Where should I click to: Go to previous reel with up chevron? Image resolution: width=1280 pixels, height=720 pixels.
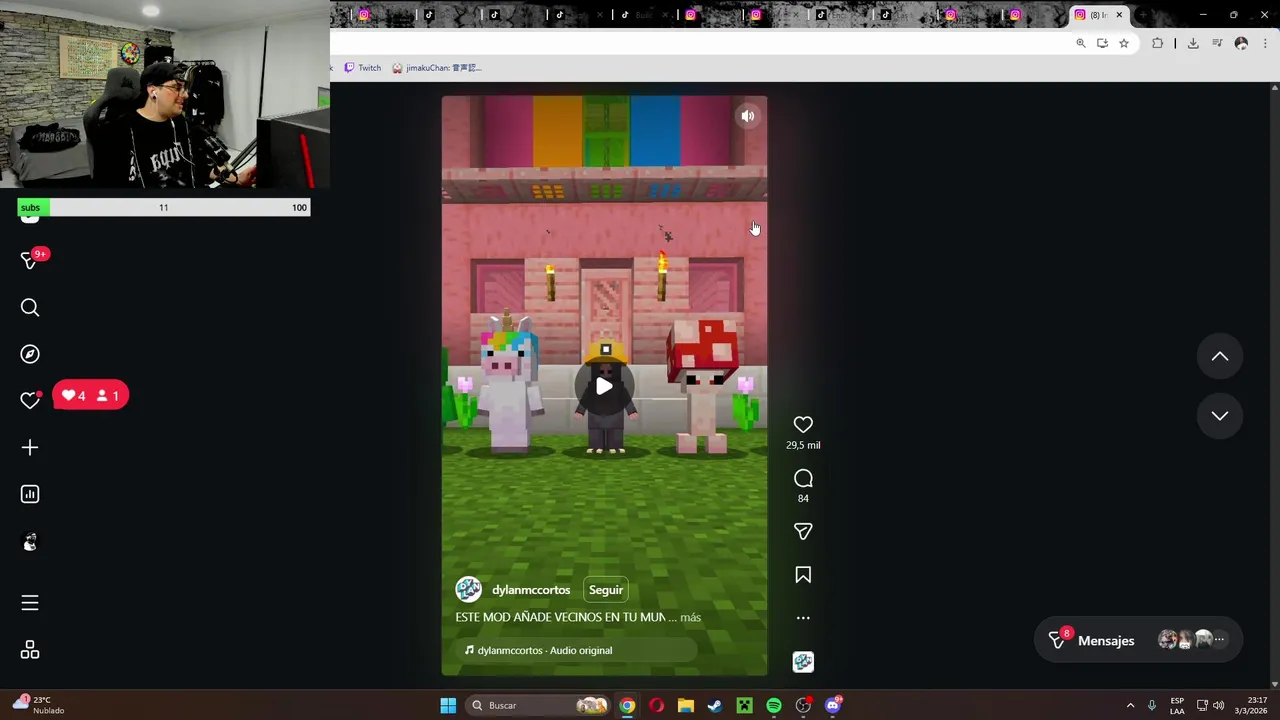[1220, 356]
